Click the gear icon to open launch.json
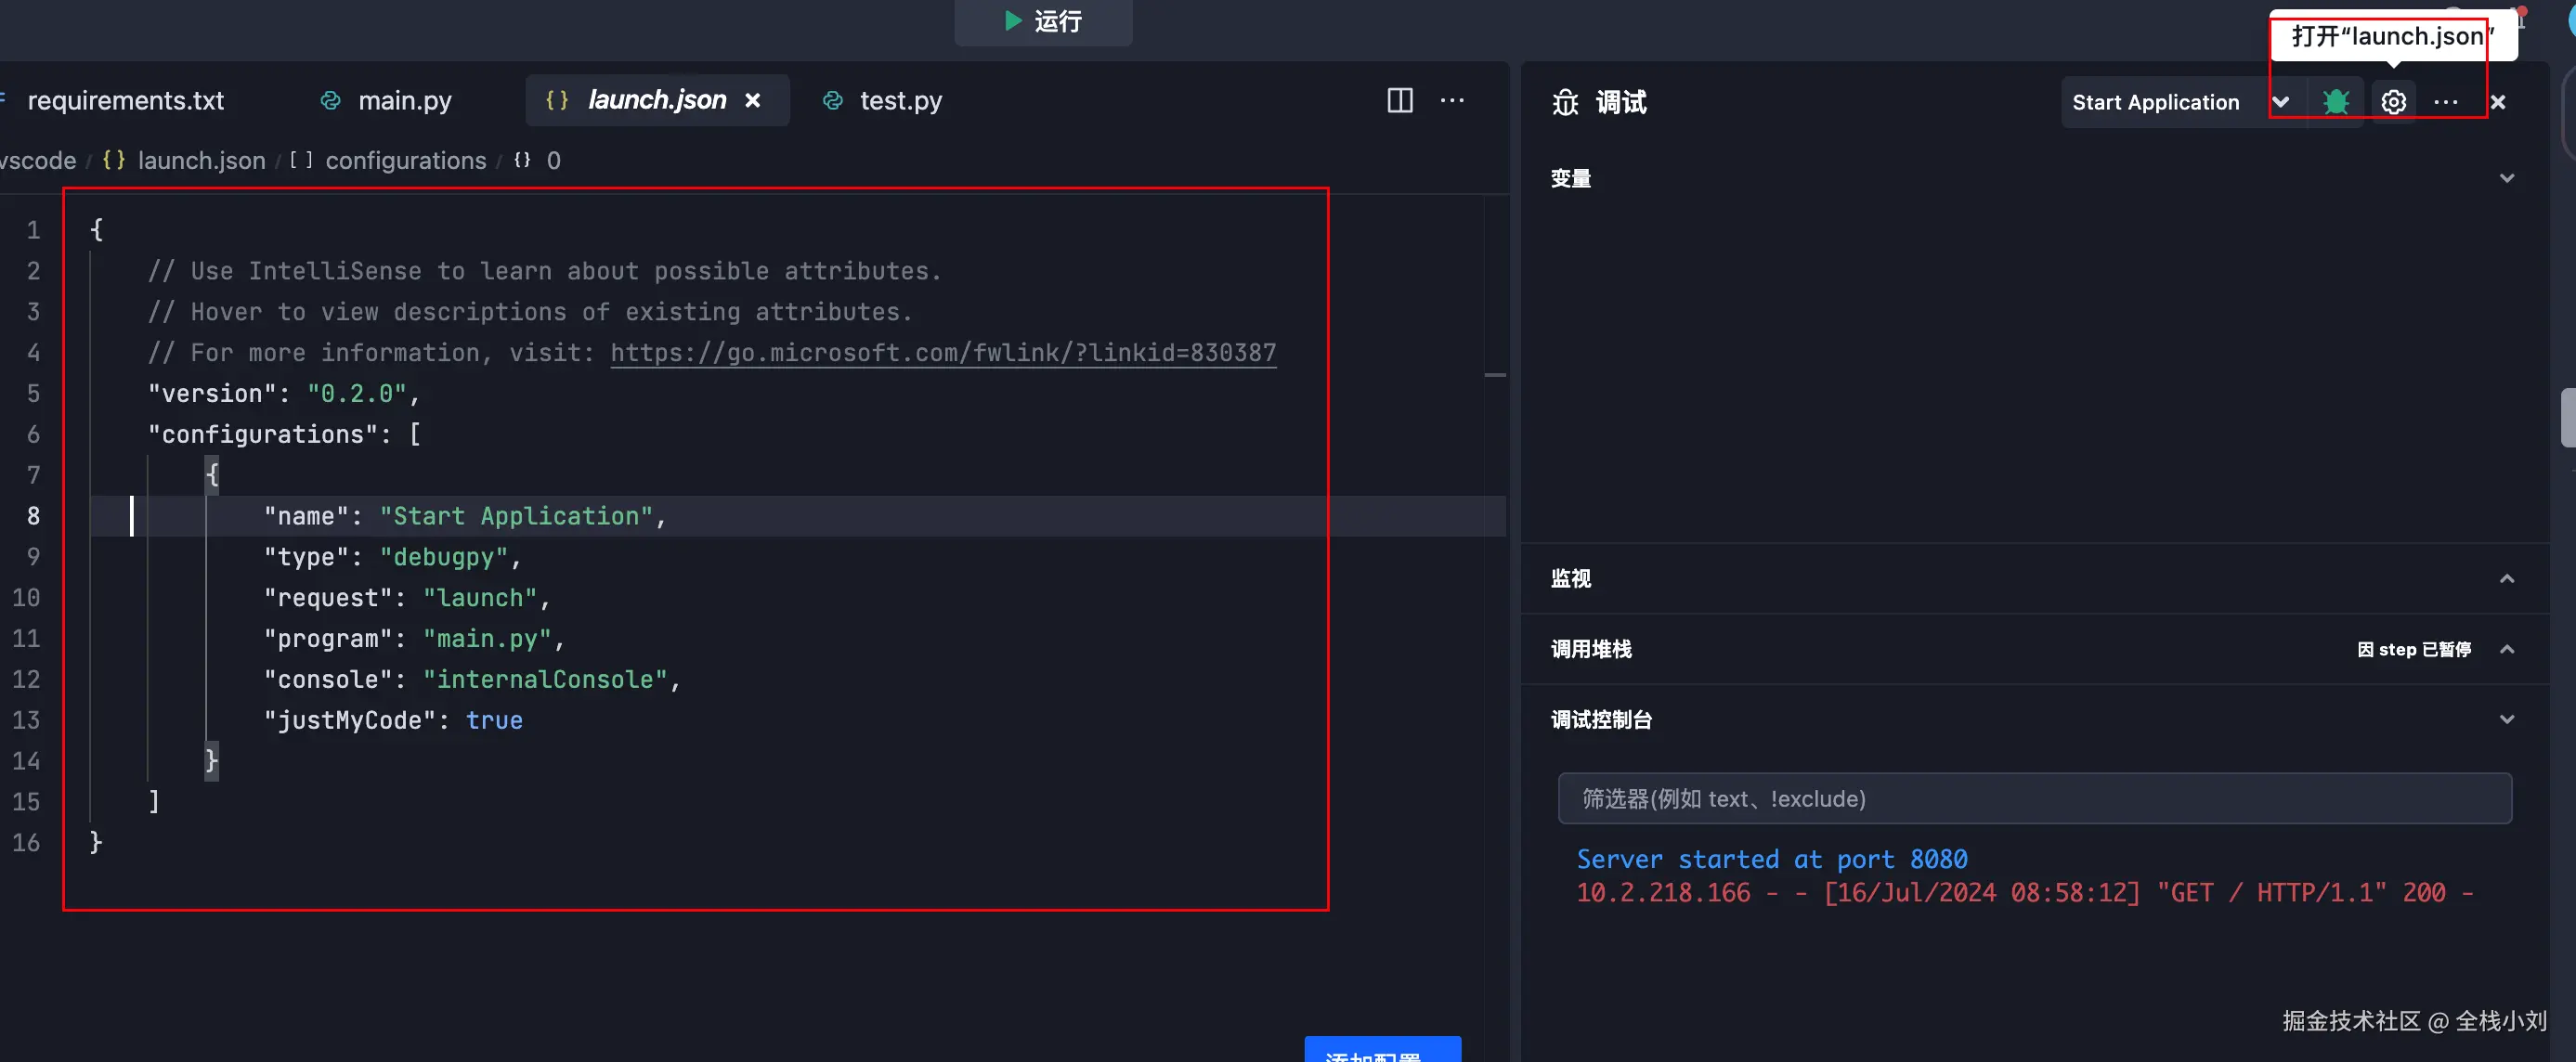The image size is (2576, 1062). 2393,102
